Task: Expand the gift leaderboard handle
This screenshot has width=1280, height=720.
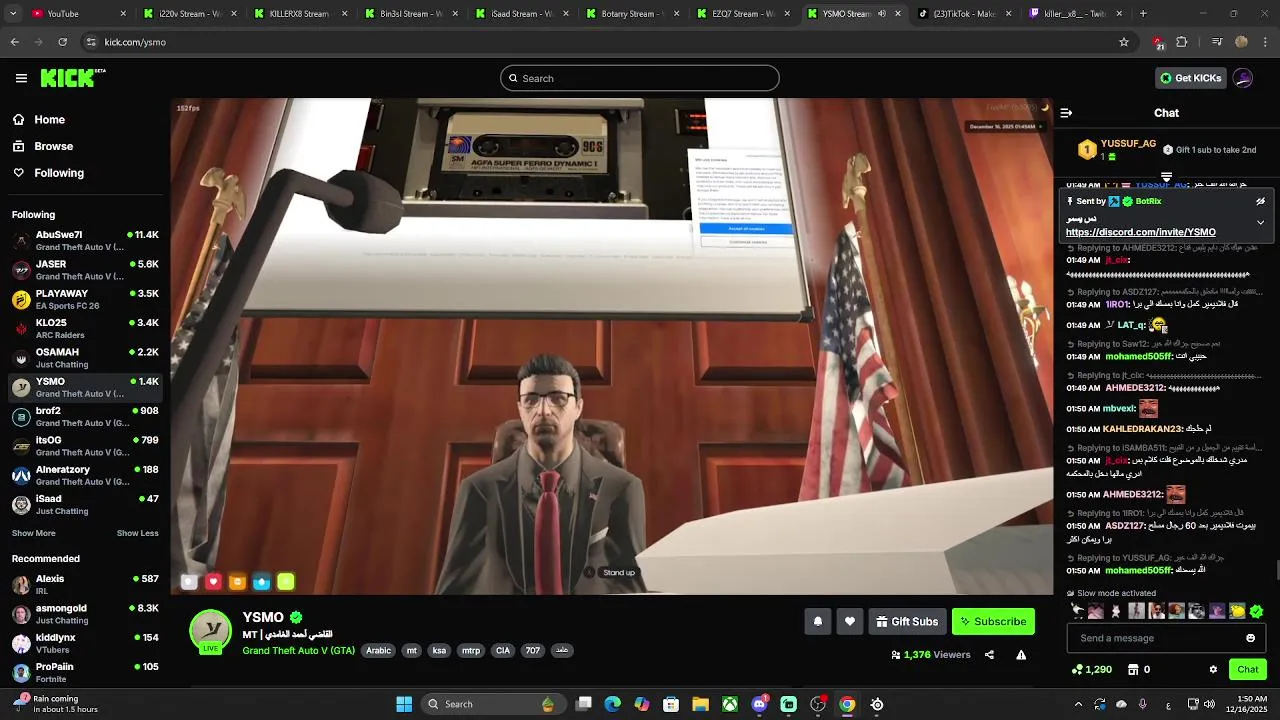Action: 1166,177
